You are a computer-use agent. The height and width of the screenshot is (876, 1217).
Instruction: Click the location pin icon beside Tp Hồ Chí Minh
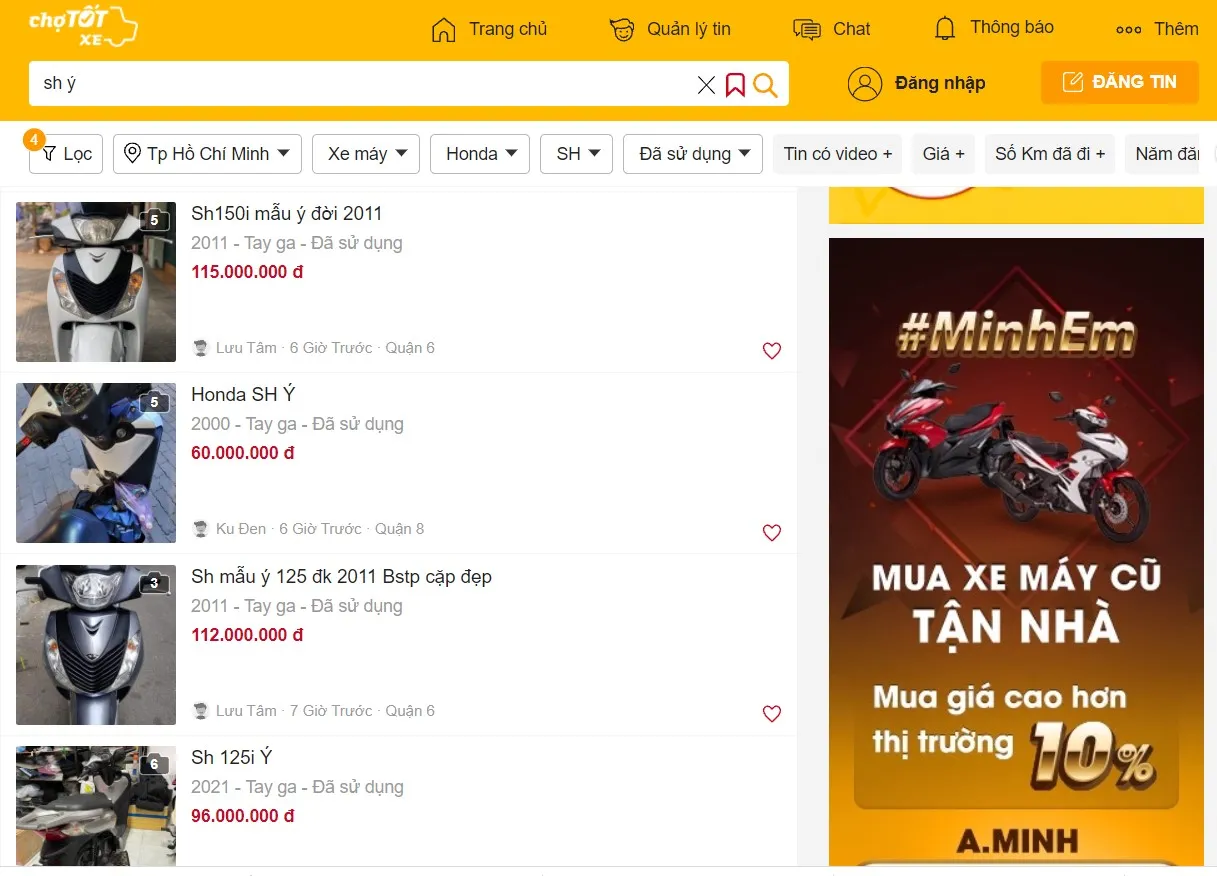(133, 154)
